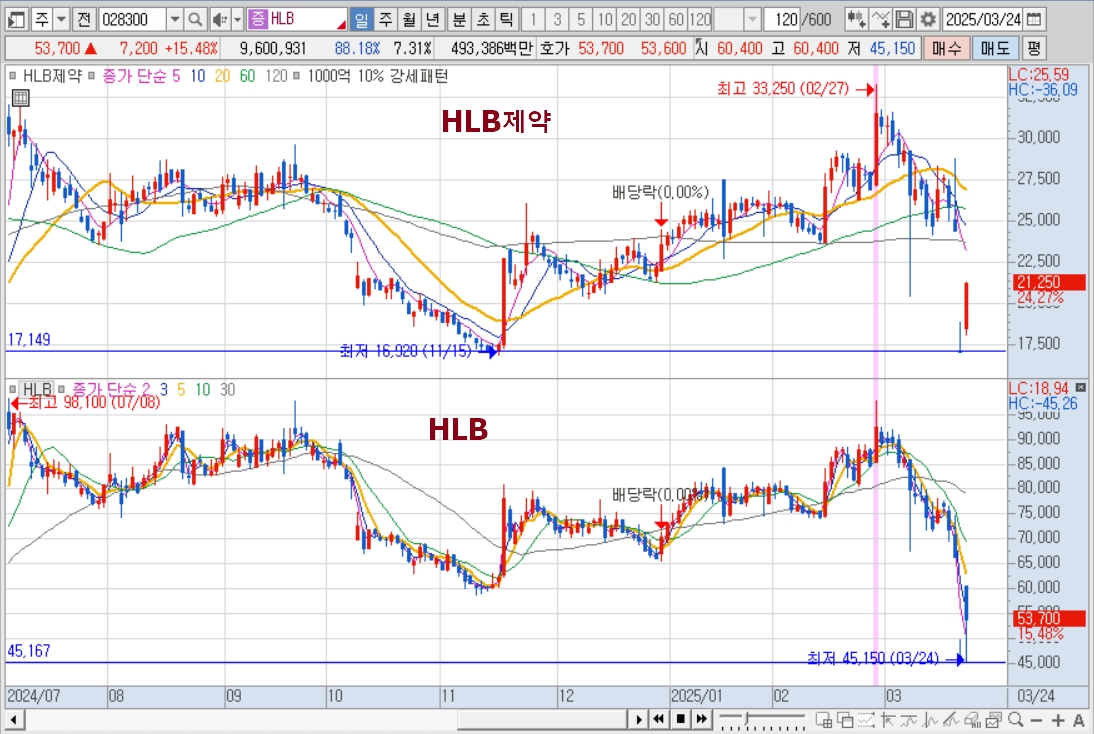Click the 평 button

1033,48
